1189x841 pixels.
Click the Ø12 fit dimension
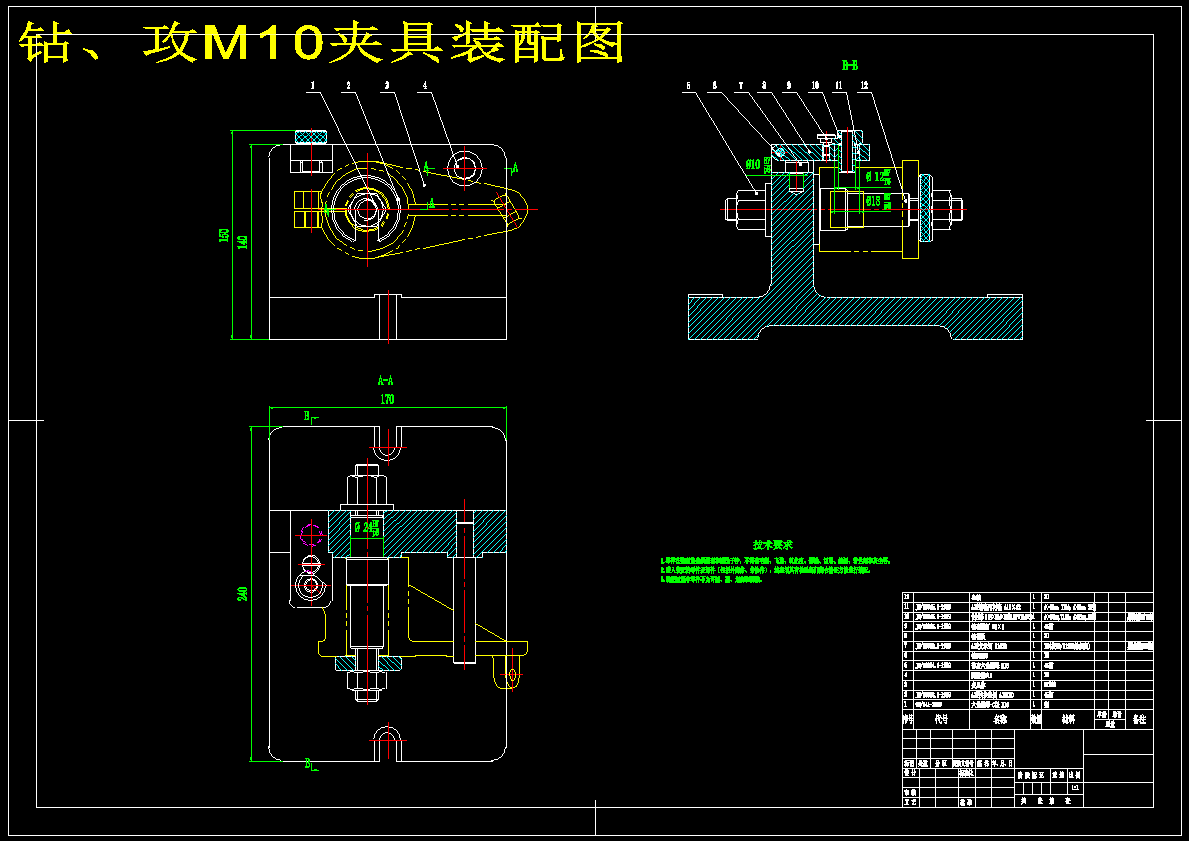[878, 177]
